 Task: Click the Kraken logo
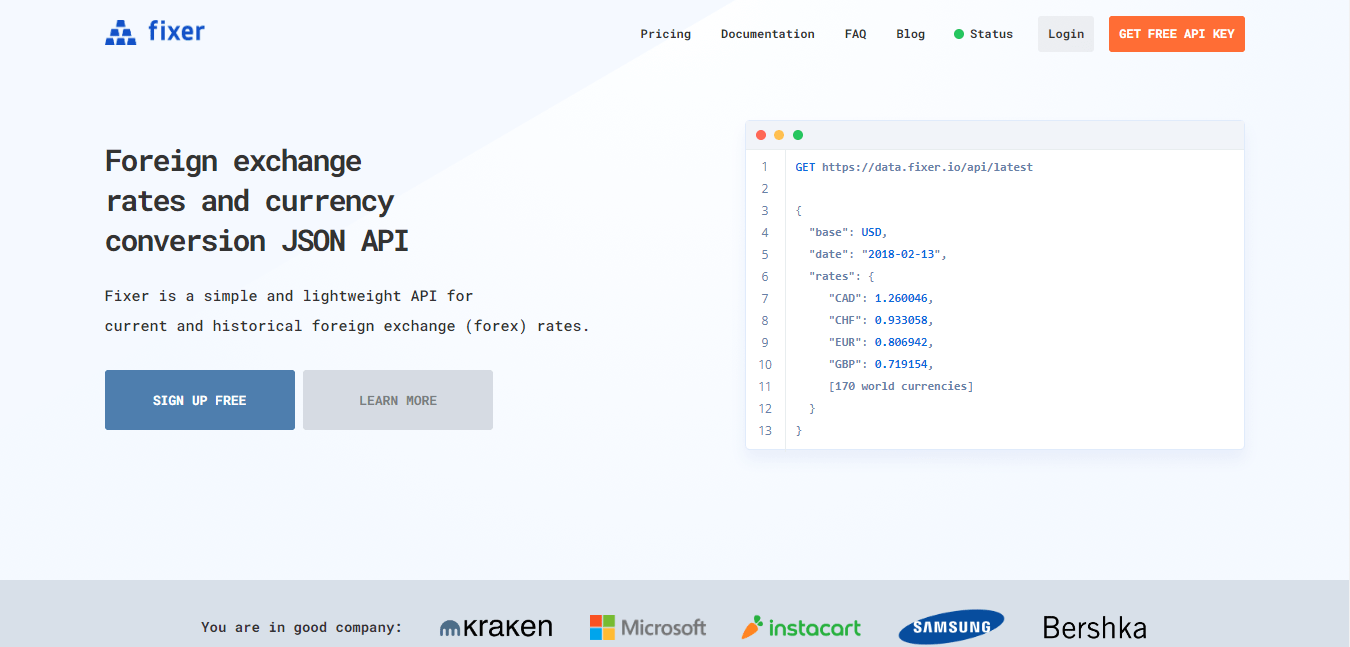pyautogui.click(x=496, y=627)
